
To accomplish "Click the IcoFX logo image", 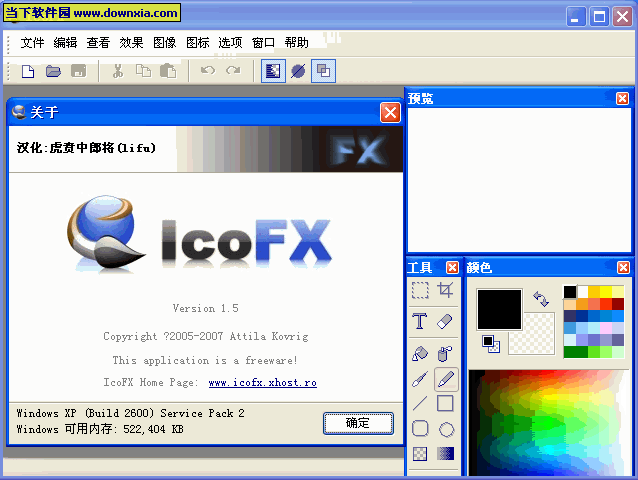I will click(x=199, y=233).
